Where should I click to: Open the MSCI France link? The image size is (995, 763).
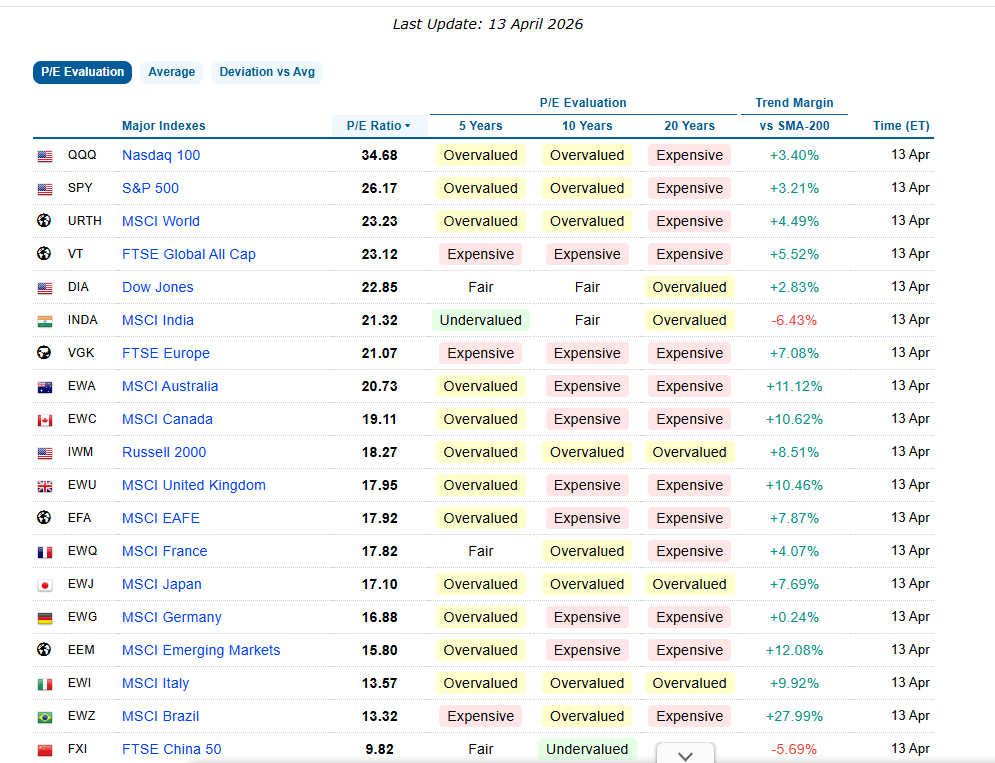coord(165,551)
